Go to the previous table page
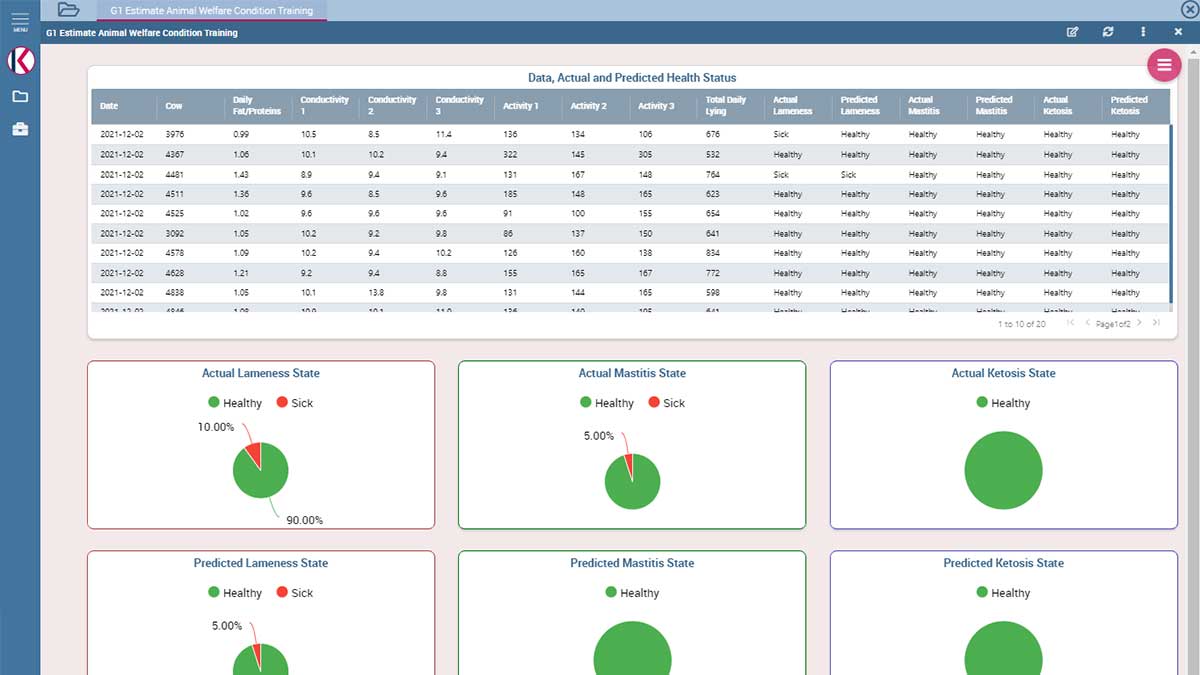The height and width of the screenshot is (675, 1200). point(1088,323)
